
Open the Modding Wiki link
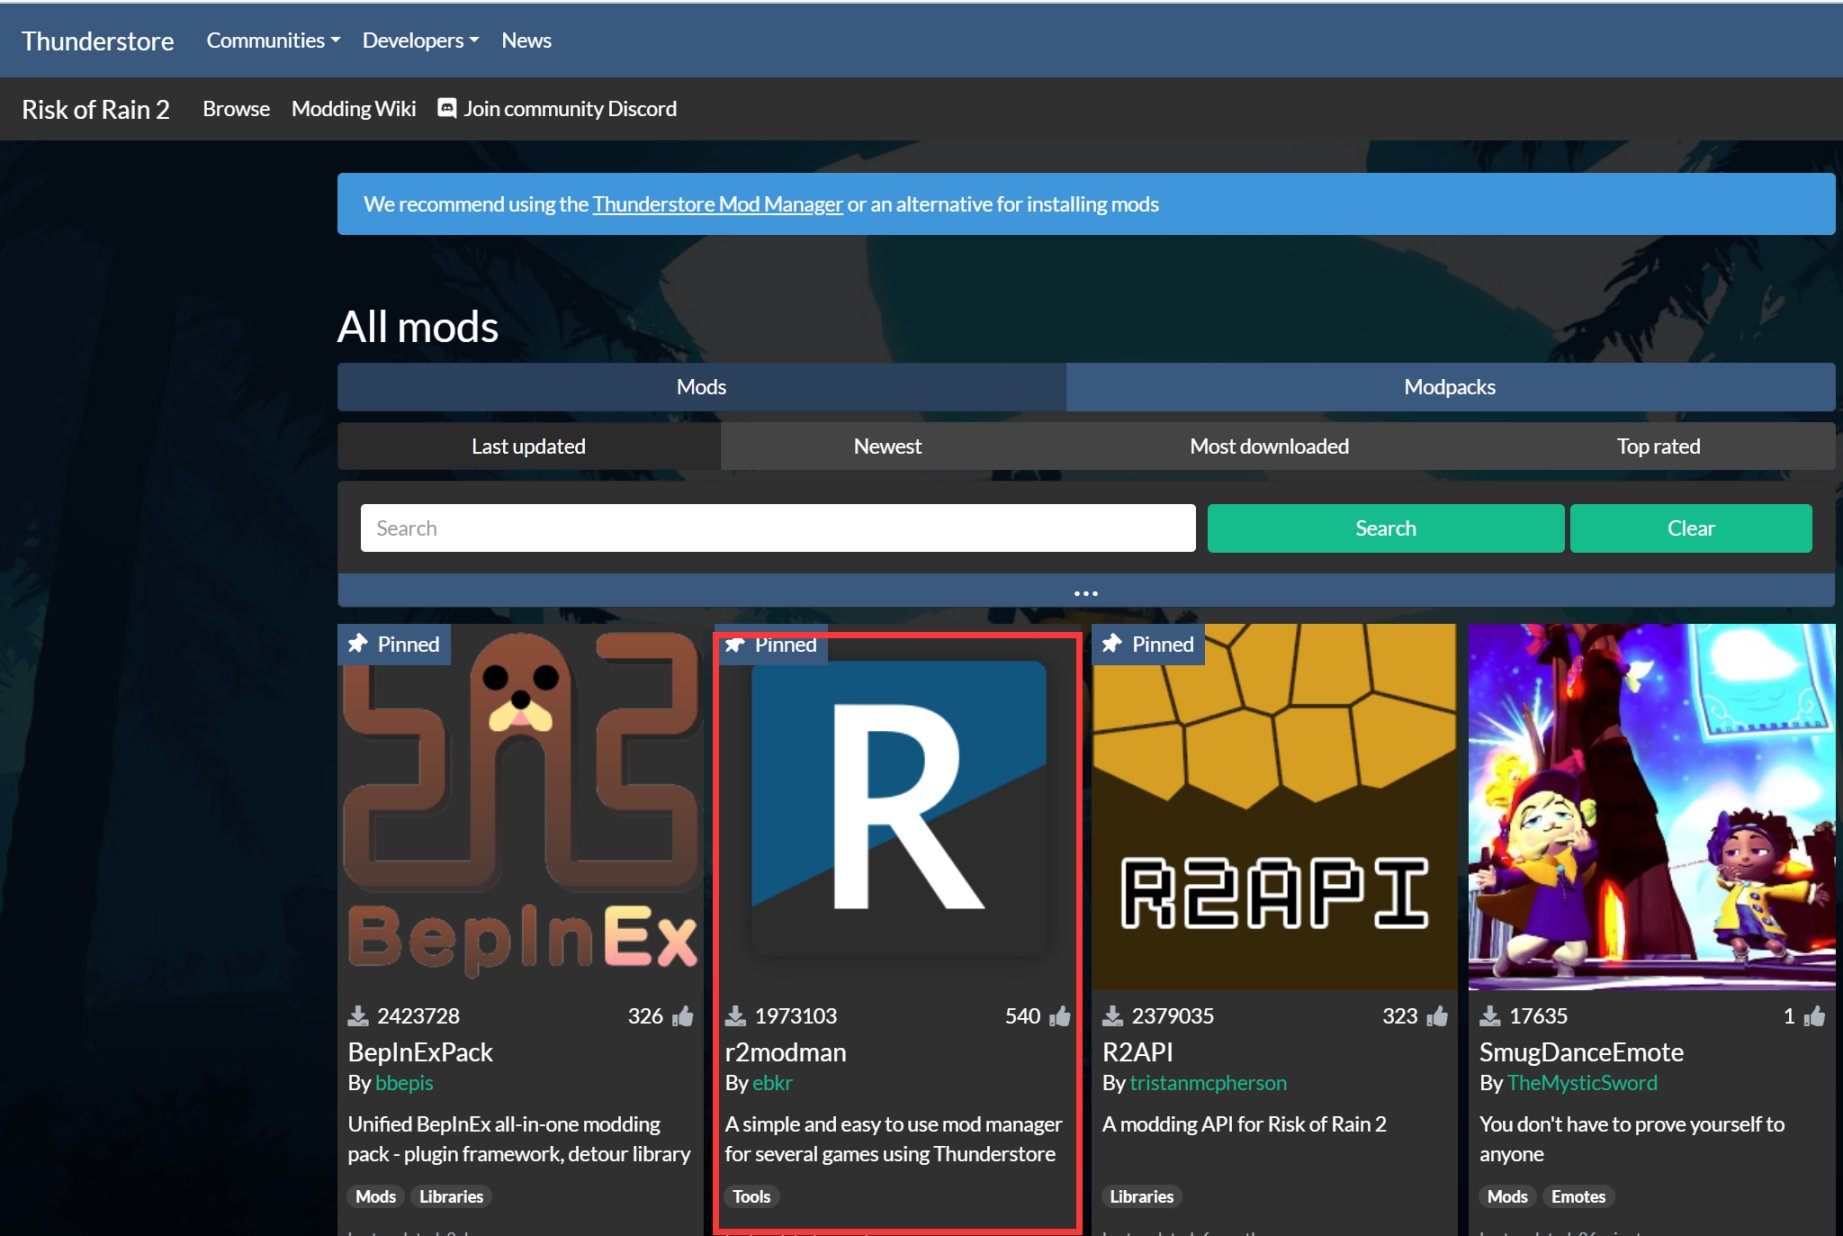click(353, 109)
